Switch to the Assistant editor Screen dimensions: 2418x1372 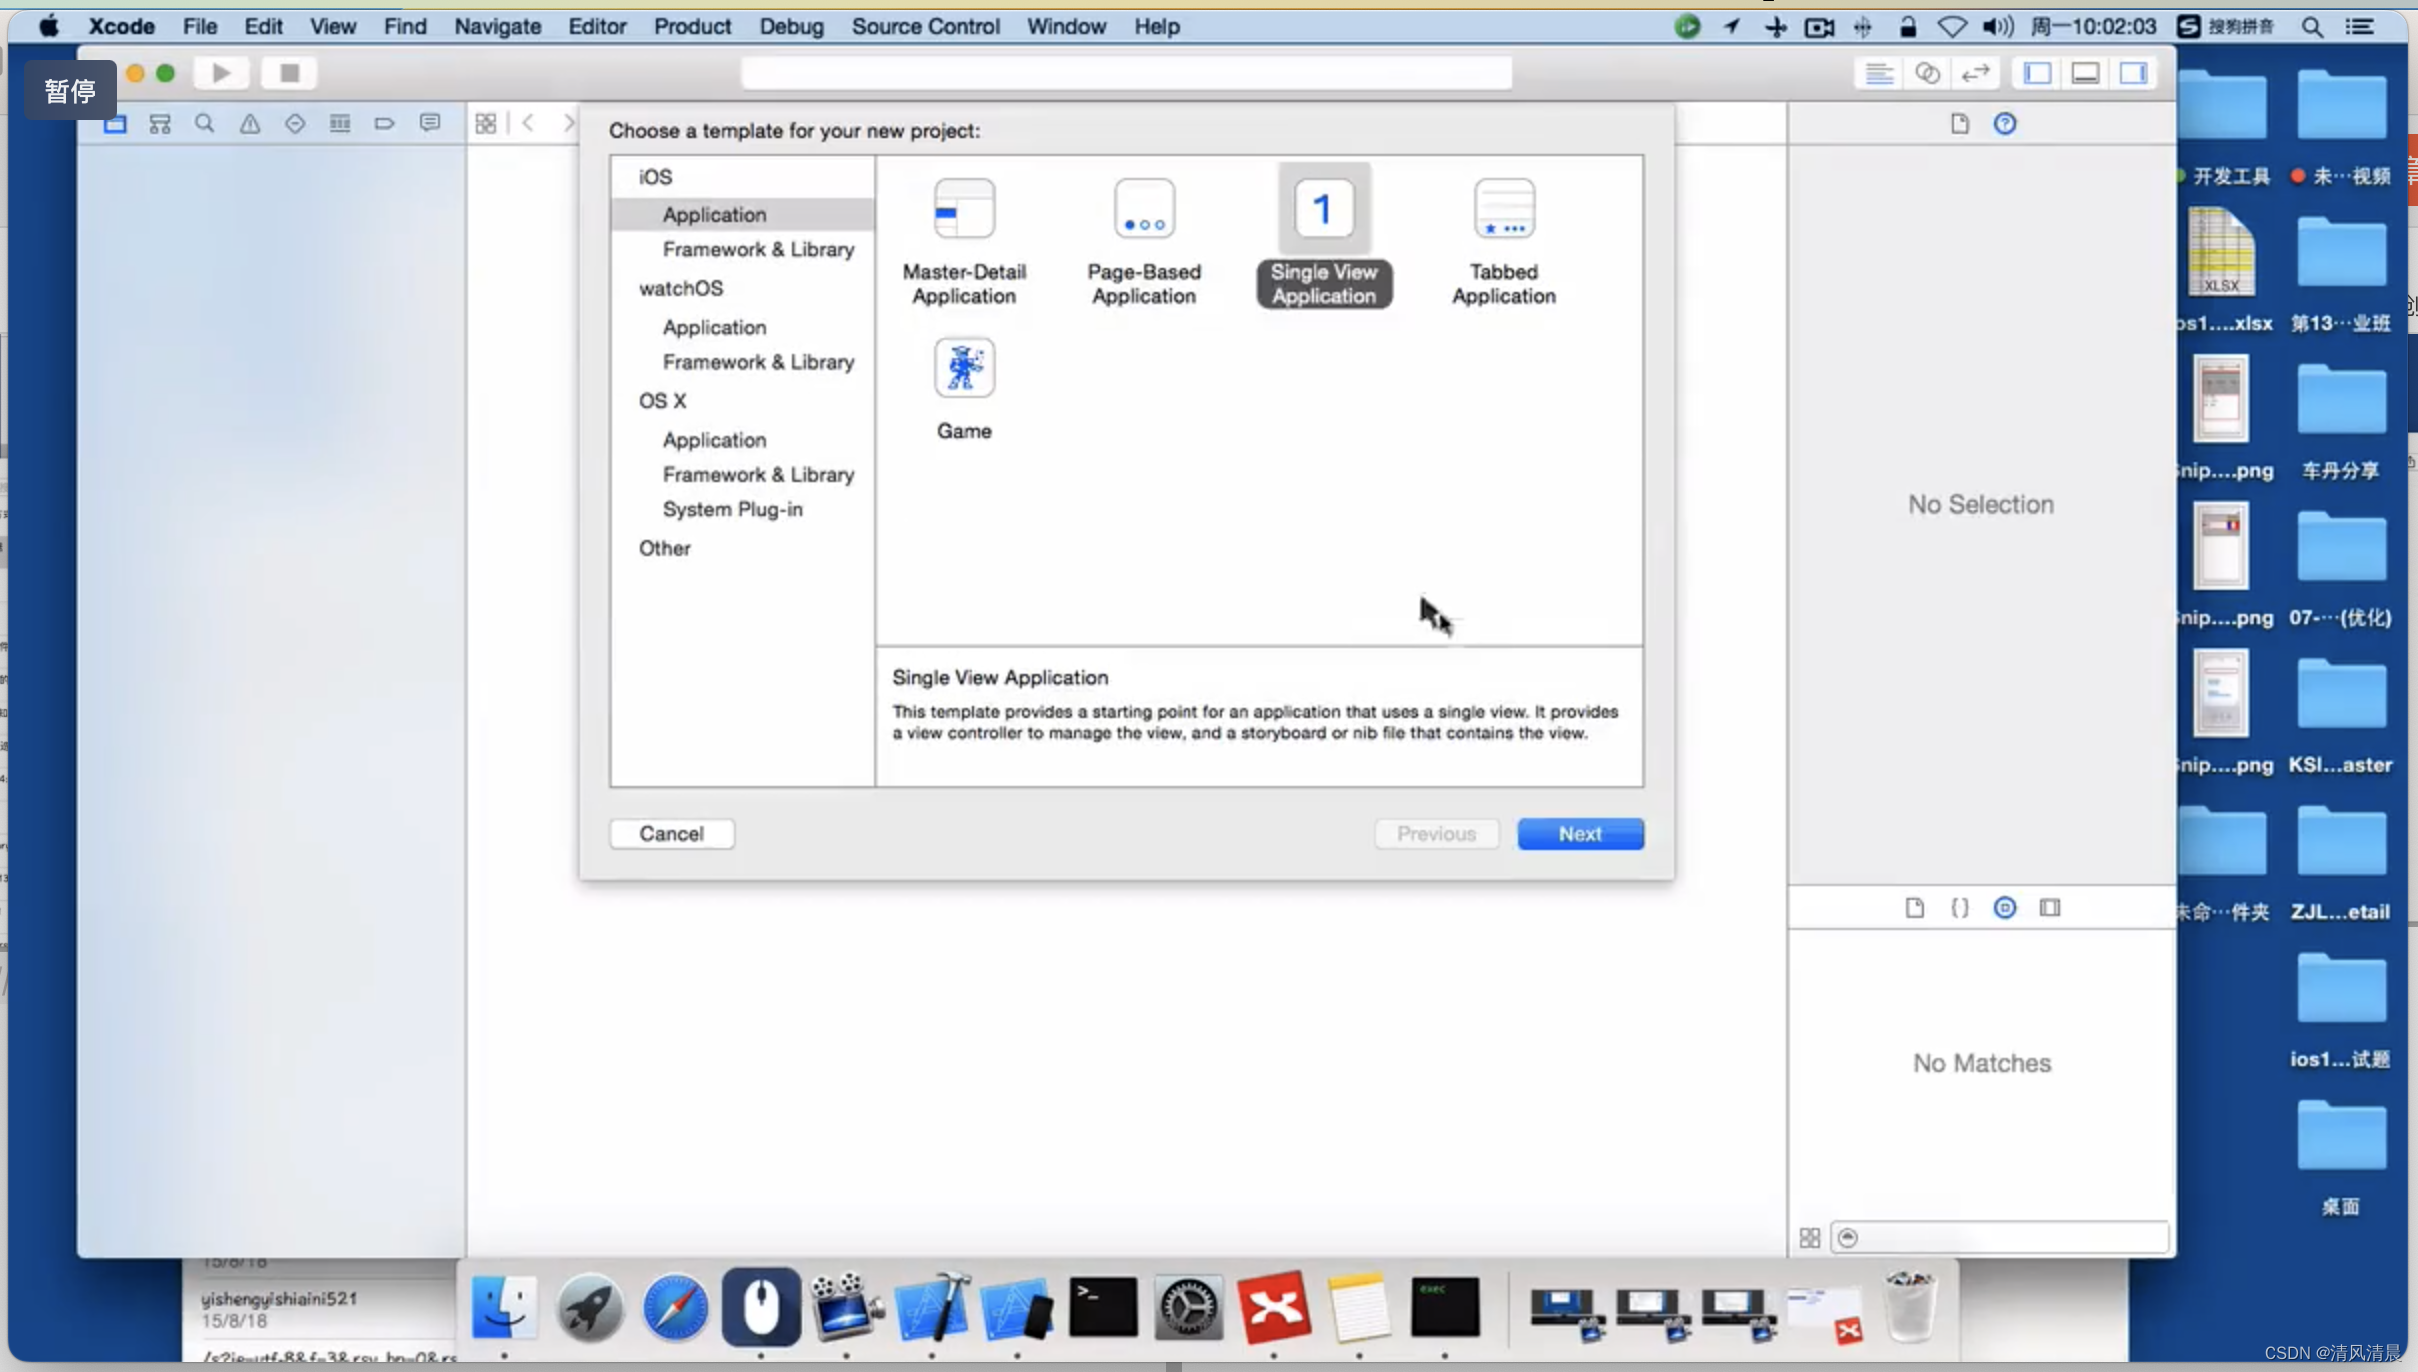pos(1927,72)
